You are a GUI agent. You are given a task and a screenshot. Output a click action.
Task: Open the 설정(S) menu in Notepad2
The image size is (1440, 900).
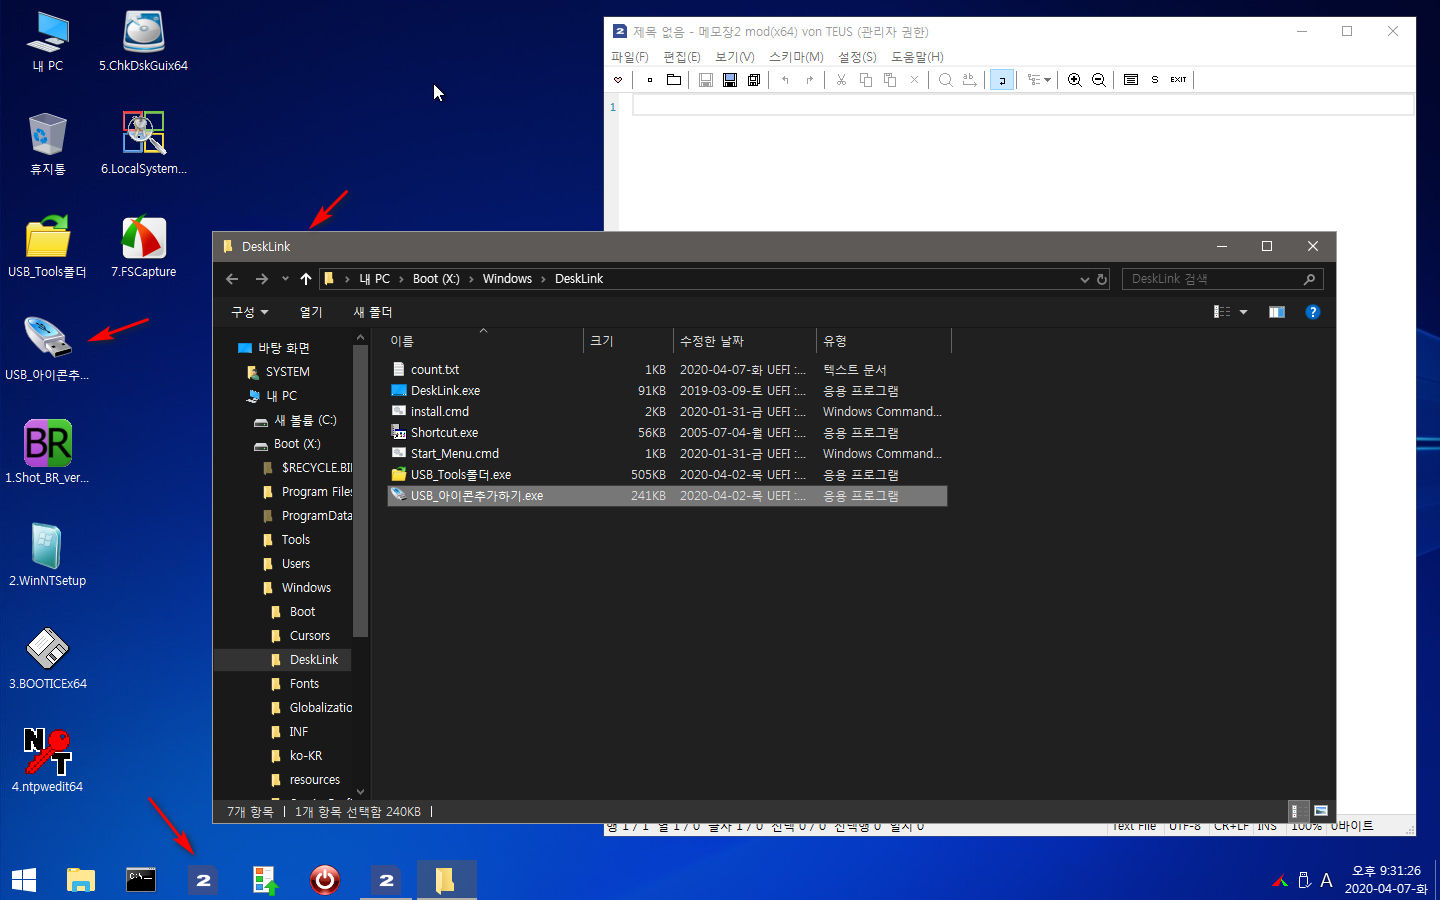pos(857,57)
